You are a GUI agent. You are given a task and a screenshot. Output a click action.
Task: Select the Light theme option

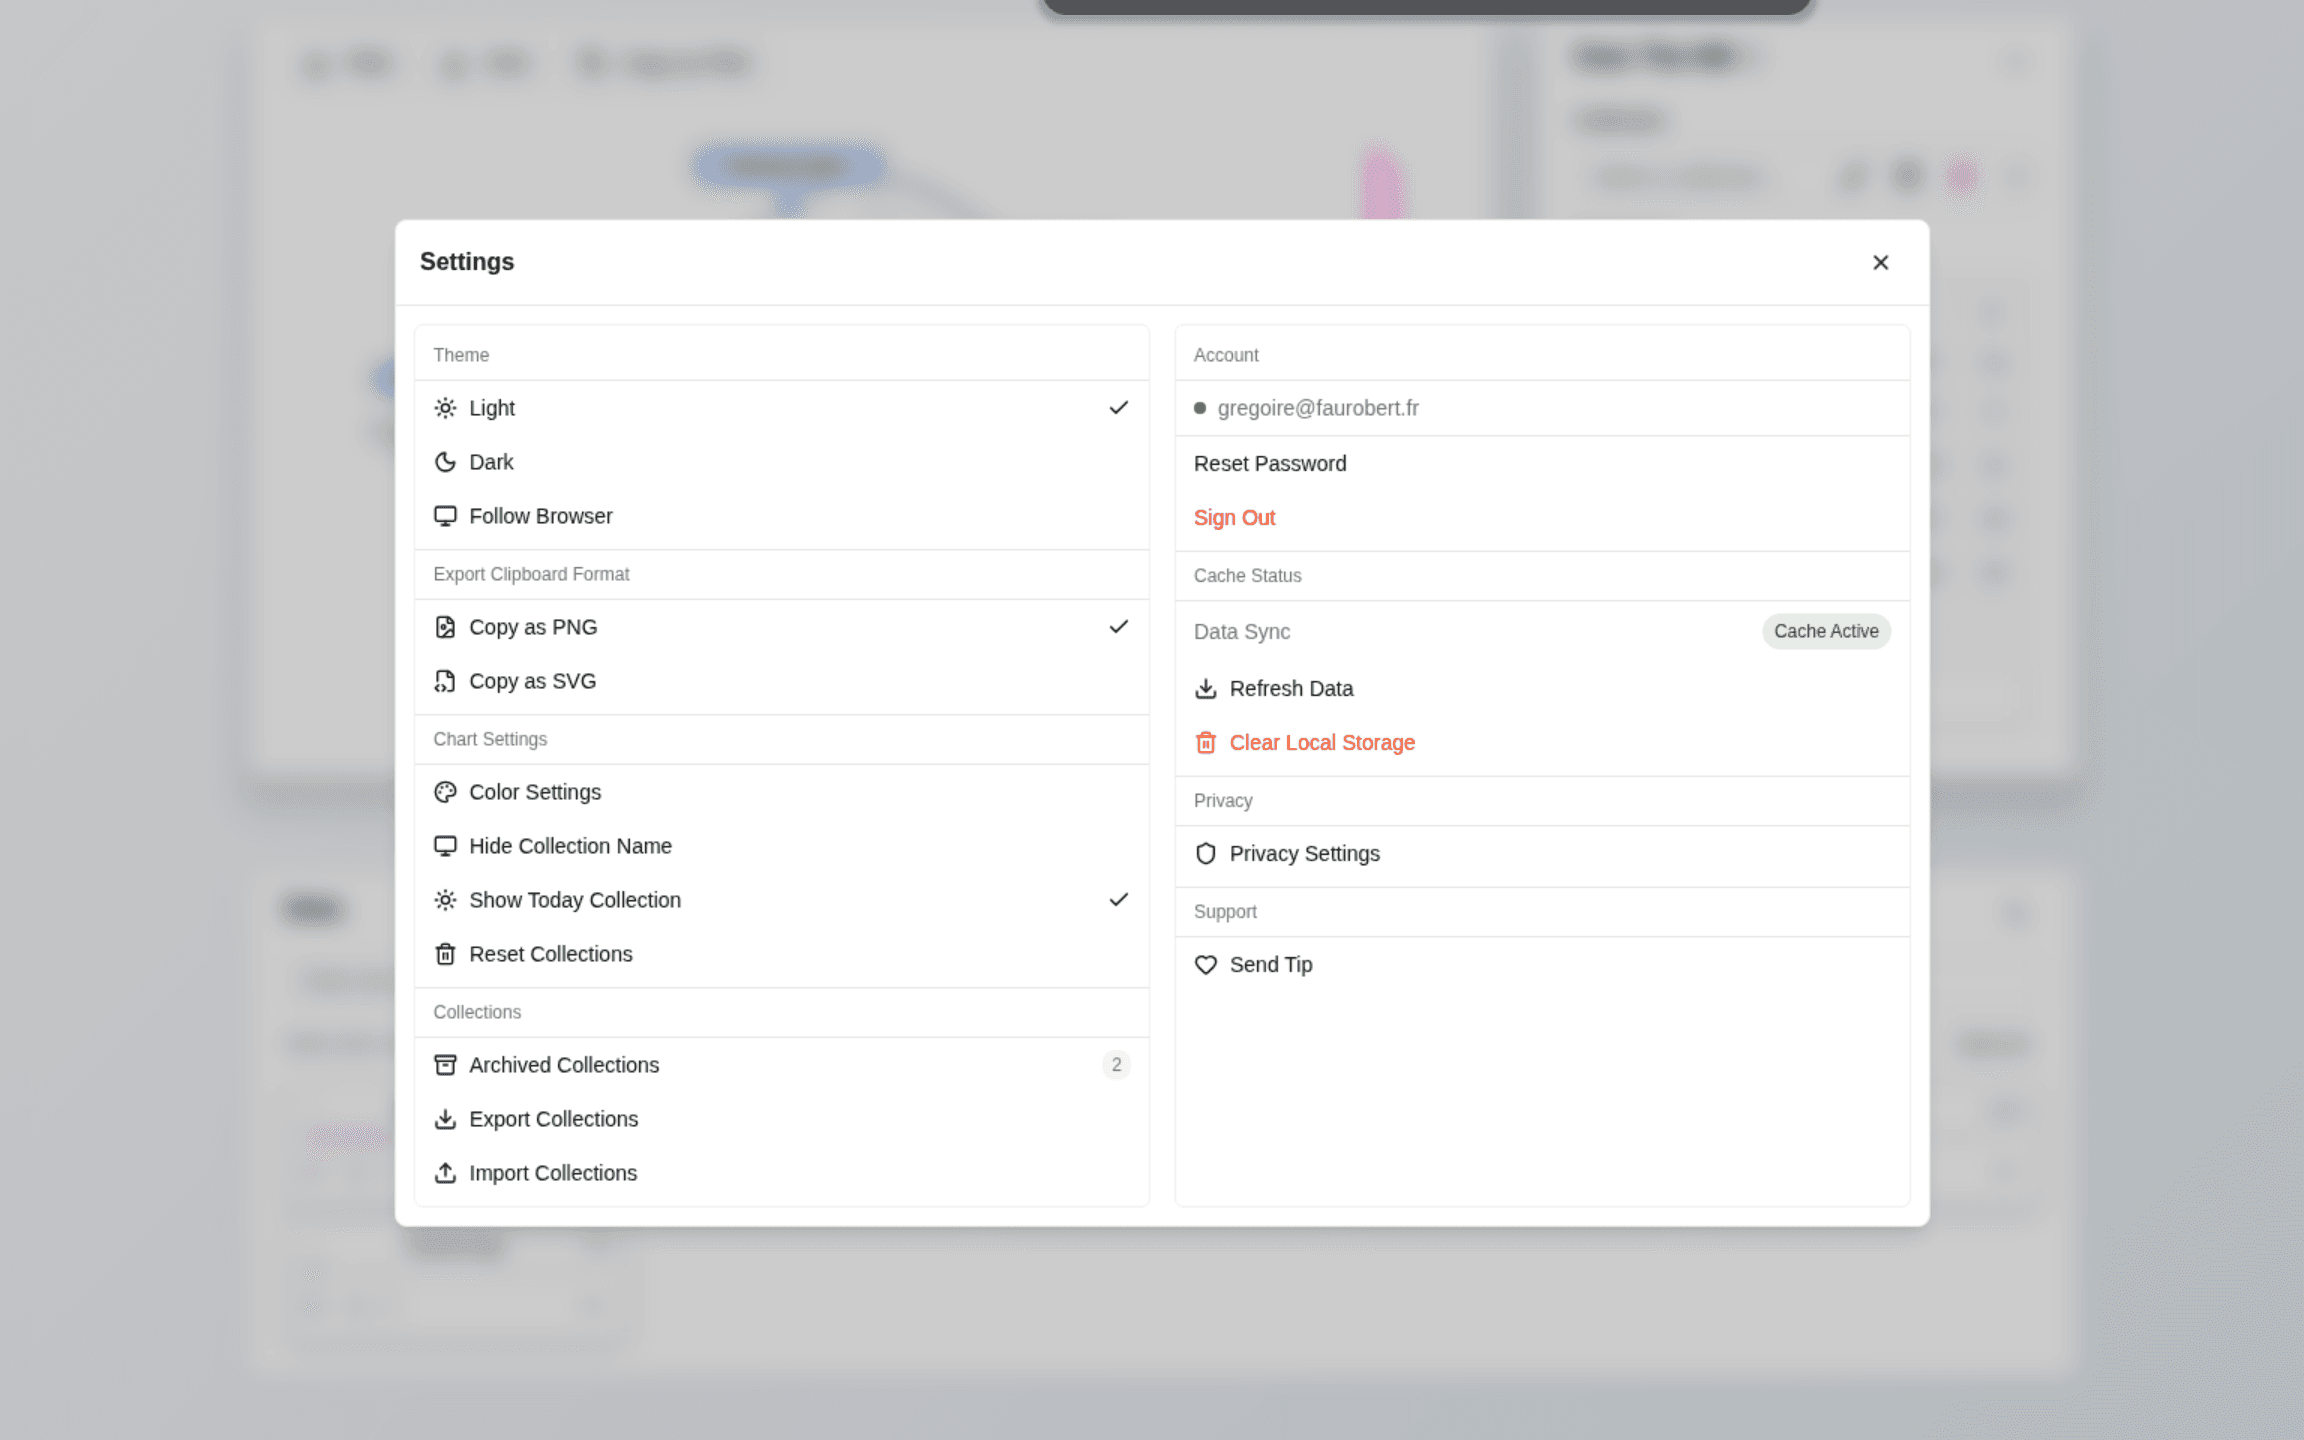[x=782, y=408]
